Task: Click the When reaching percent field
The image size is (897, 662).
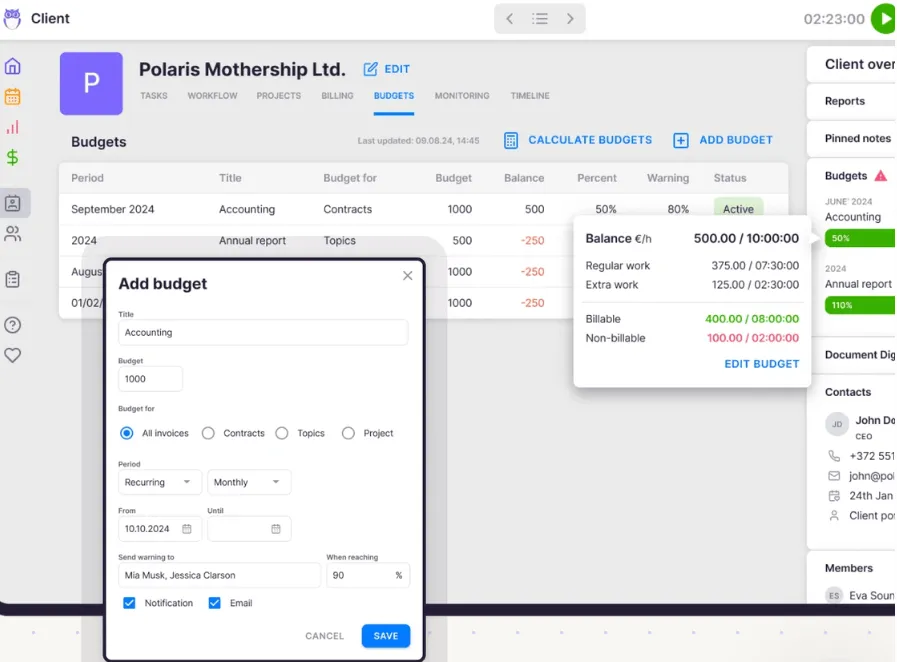Action: tap(368, 576)
